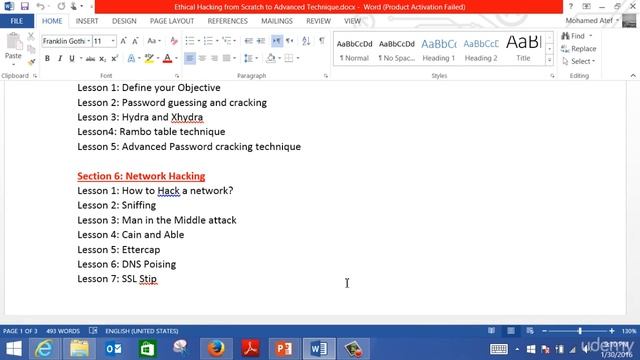The width and height of the screenshot is (640, 360).
Task: Click the proofing errors icon in the status bar
Action: [x=93, y=331]
